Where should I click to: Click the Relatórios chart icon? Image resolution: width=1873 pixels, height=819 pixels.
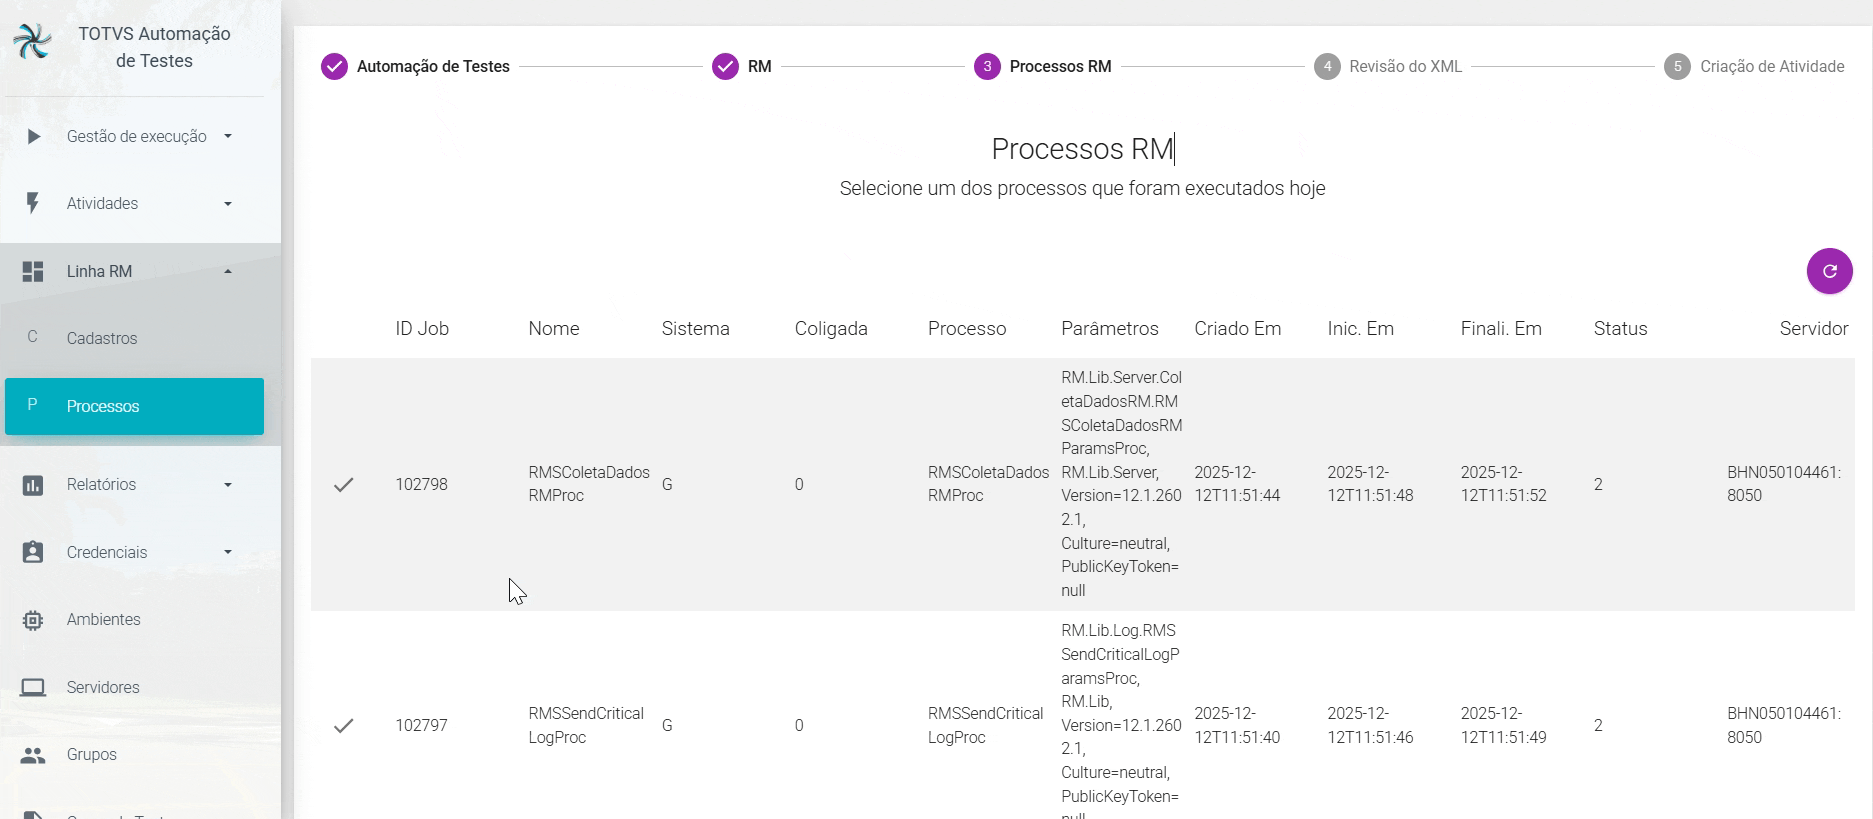[x=33, y=485]
